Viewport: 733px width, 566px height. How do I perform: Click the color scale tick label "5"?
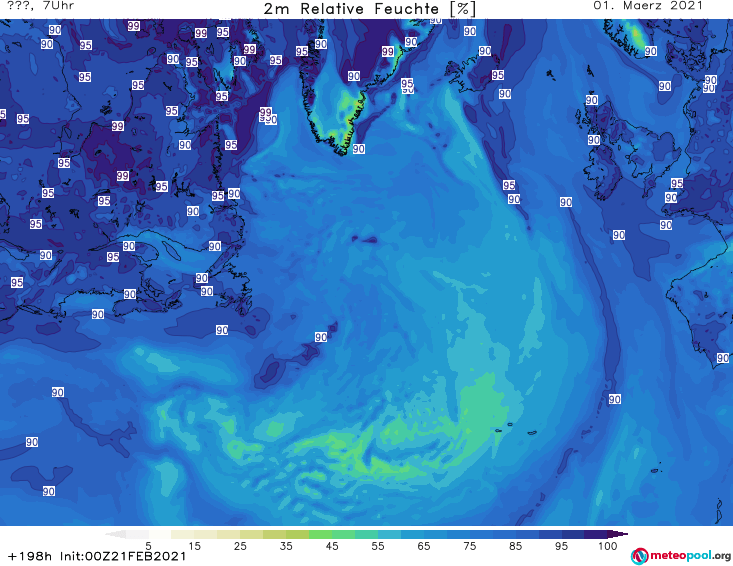pyautogui.click(x=148, y=546)
